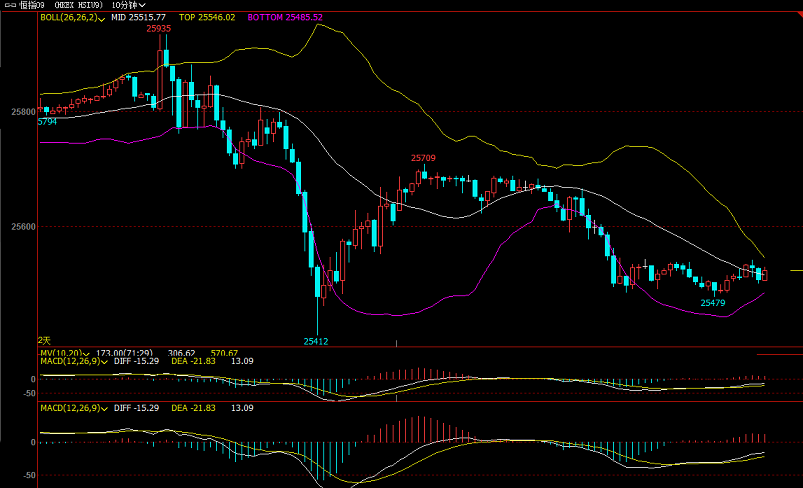Select the TOP 25546.02 Bollinger value
Screen dimensions: 803x488
pos(207,17)
